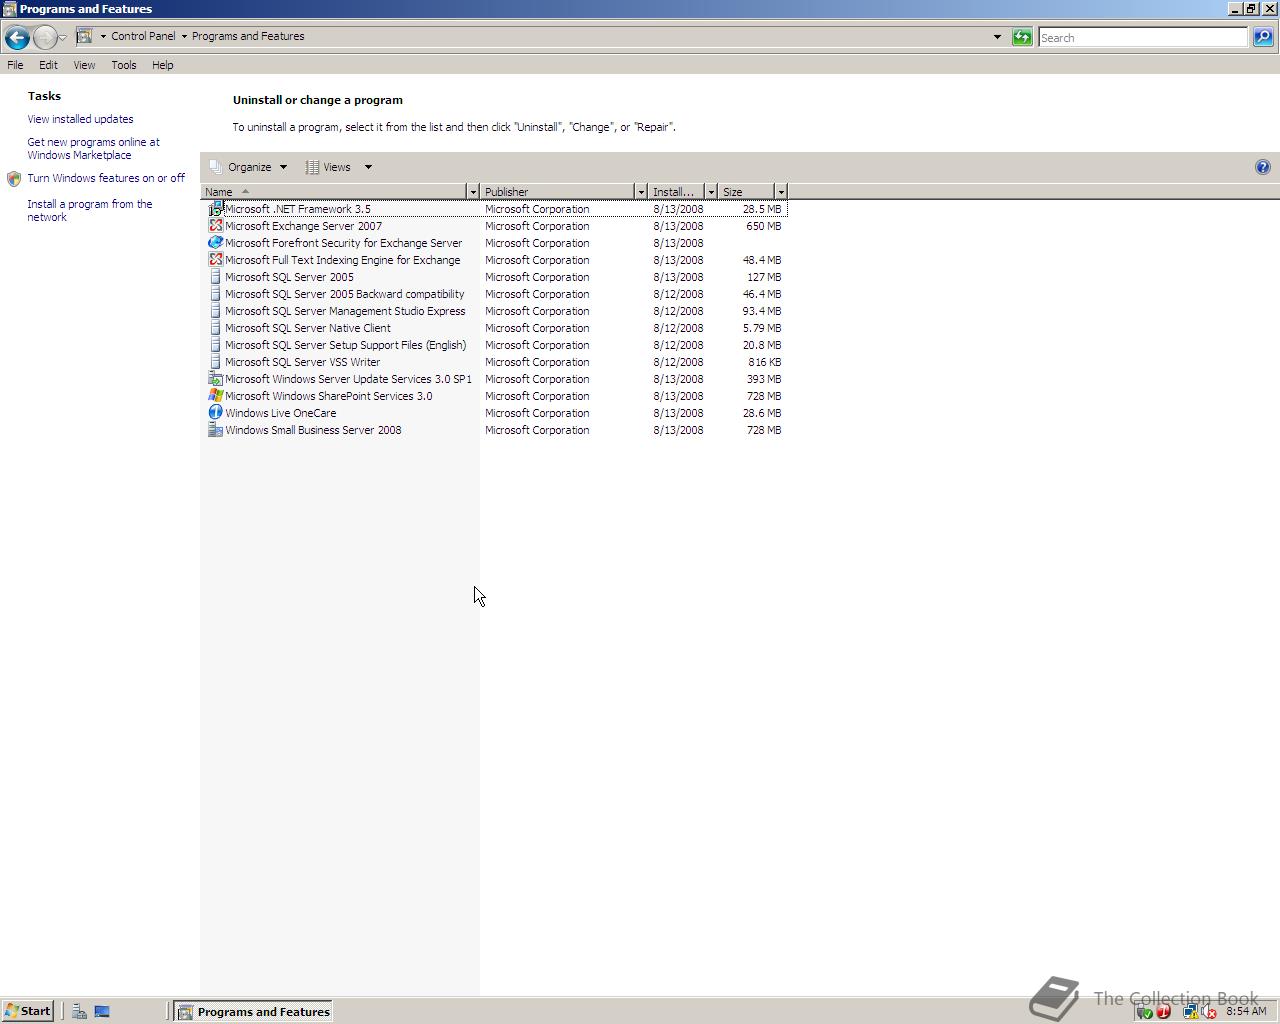Click the Programs and Features address bar icon
Viewport: 1280px width, 1024px height.
click(85, 36)
